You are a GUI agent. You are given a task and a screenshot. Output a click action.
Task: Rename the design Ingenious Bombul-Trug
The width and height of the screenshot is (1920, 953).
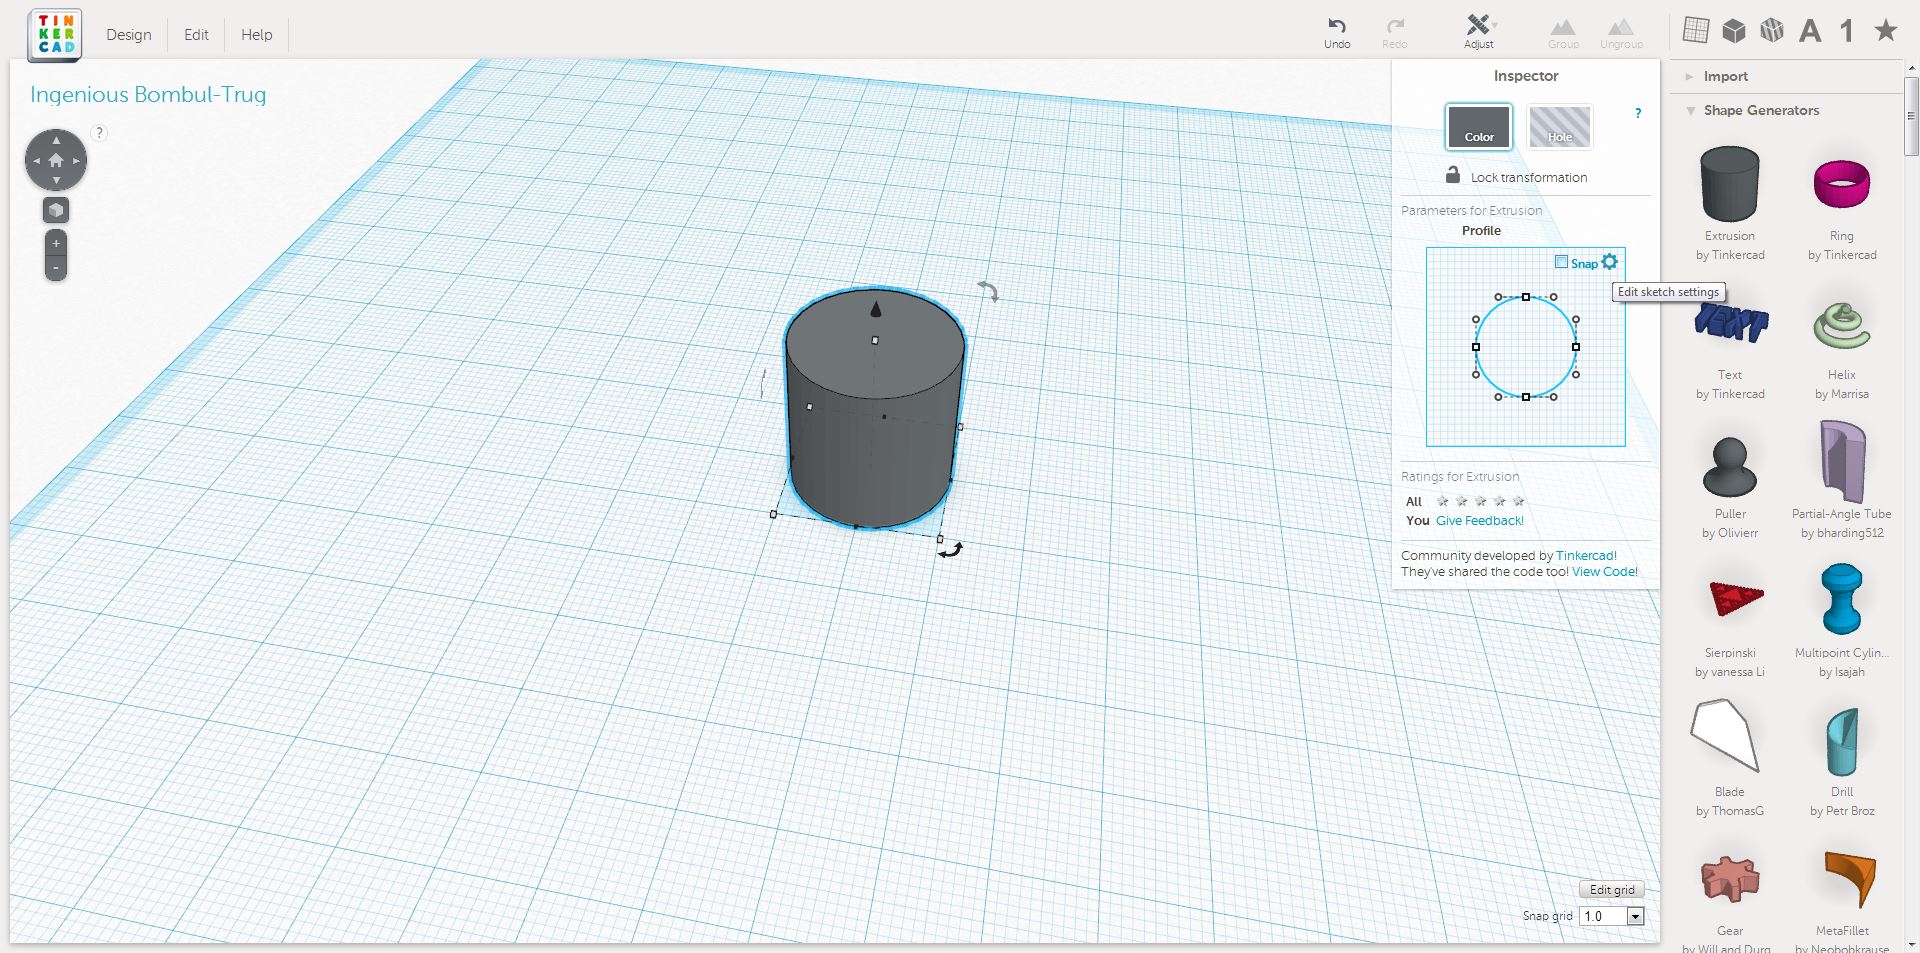click(x=148, y=94)
